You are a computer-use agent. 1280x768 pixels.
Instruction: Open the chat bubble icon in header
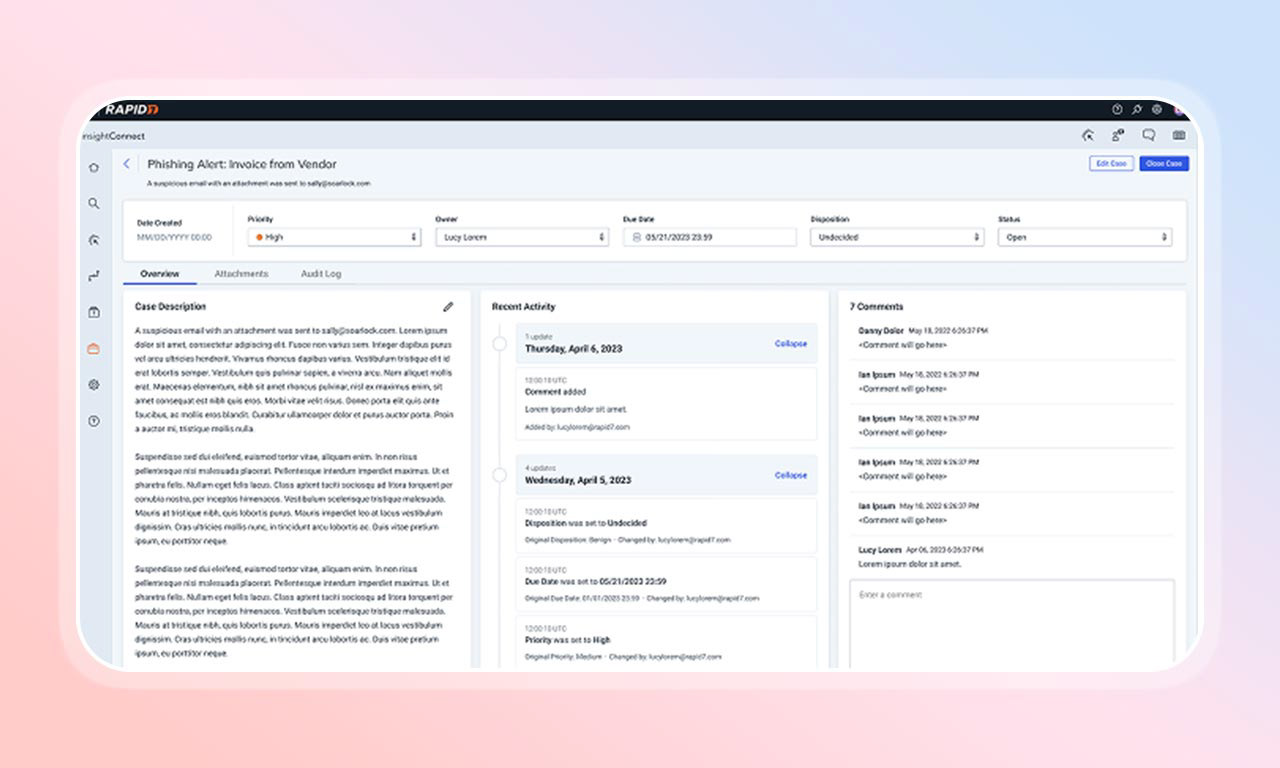coord(1149,135)
